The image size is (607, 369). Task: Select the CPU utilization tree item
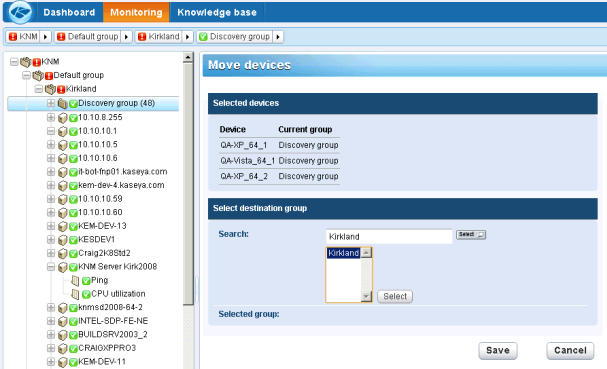(118, 293)
